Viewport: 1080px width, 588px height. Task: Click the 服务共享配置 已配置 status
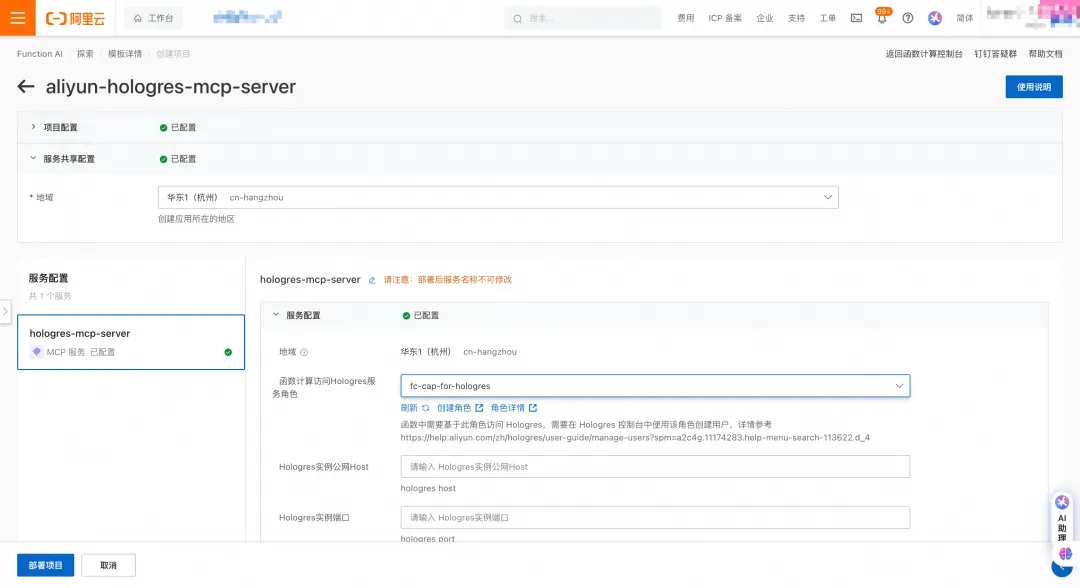coord(178,159)
